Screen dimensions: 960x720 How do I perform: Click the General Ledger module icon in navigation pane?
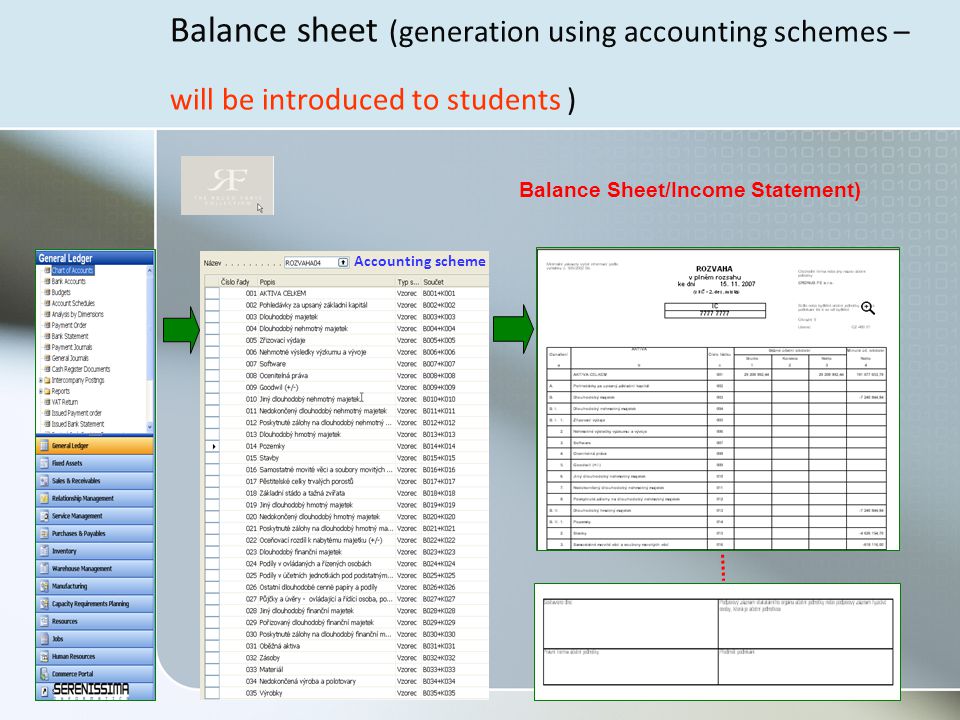pyautogui.click(x=44, y=446)
